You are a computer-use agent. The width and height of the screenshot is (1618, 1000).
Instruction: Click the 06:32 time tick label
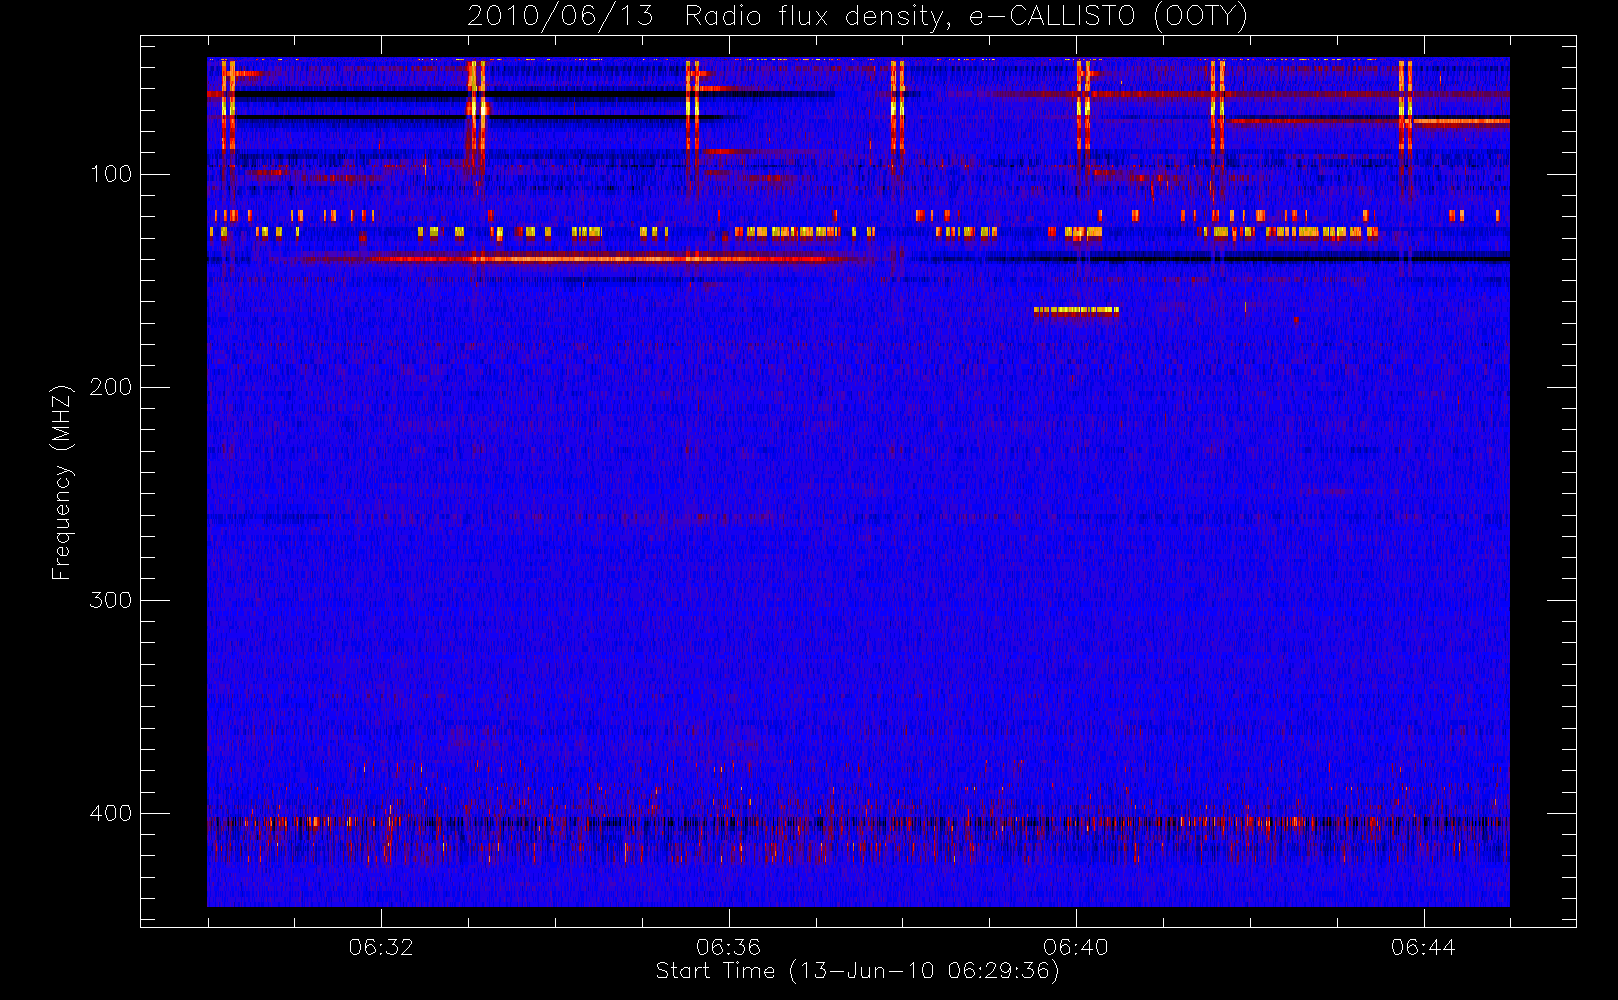click(381, 947)
